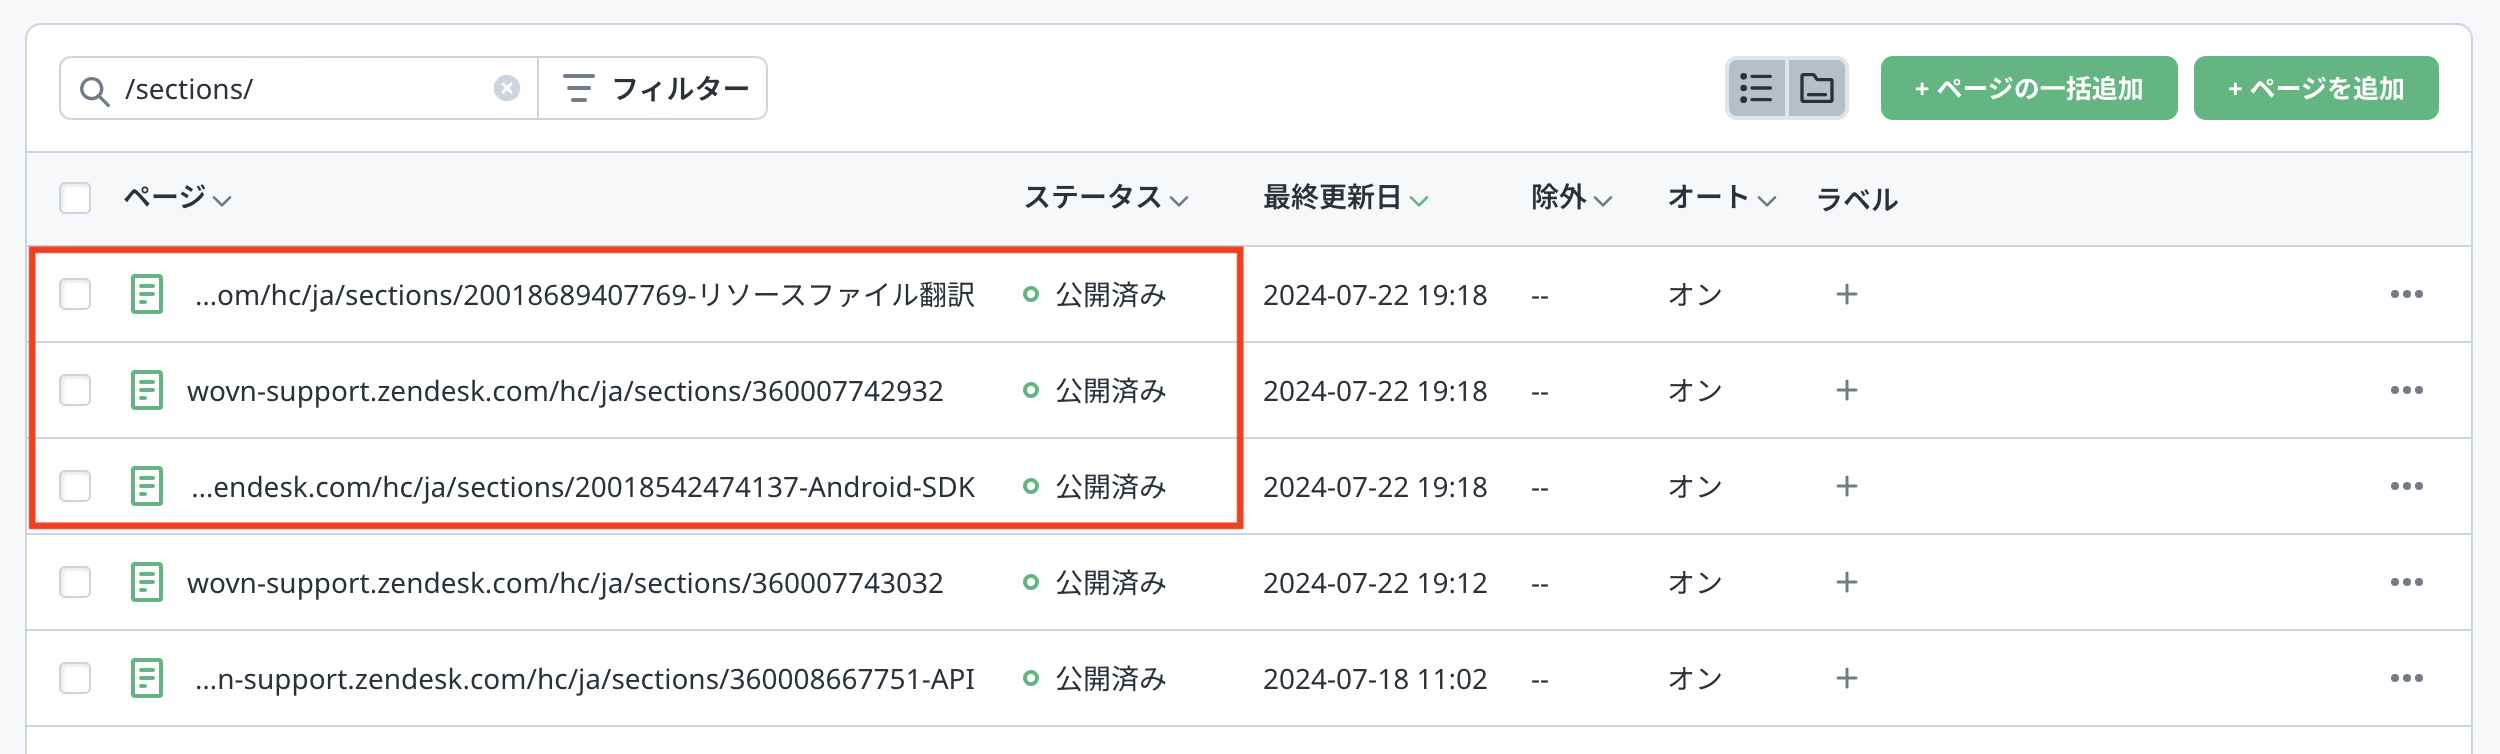Open the フィルター menu
Viewport: 2500px width, 754px height.
click(654, 89)
